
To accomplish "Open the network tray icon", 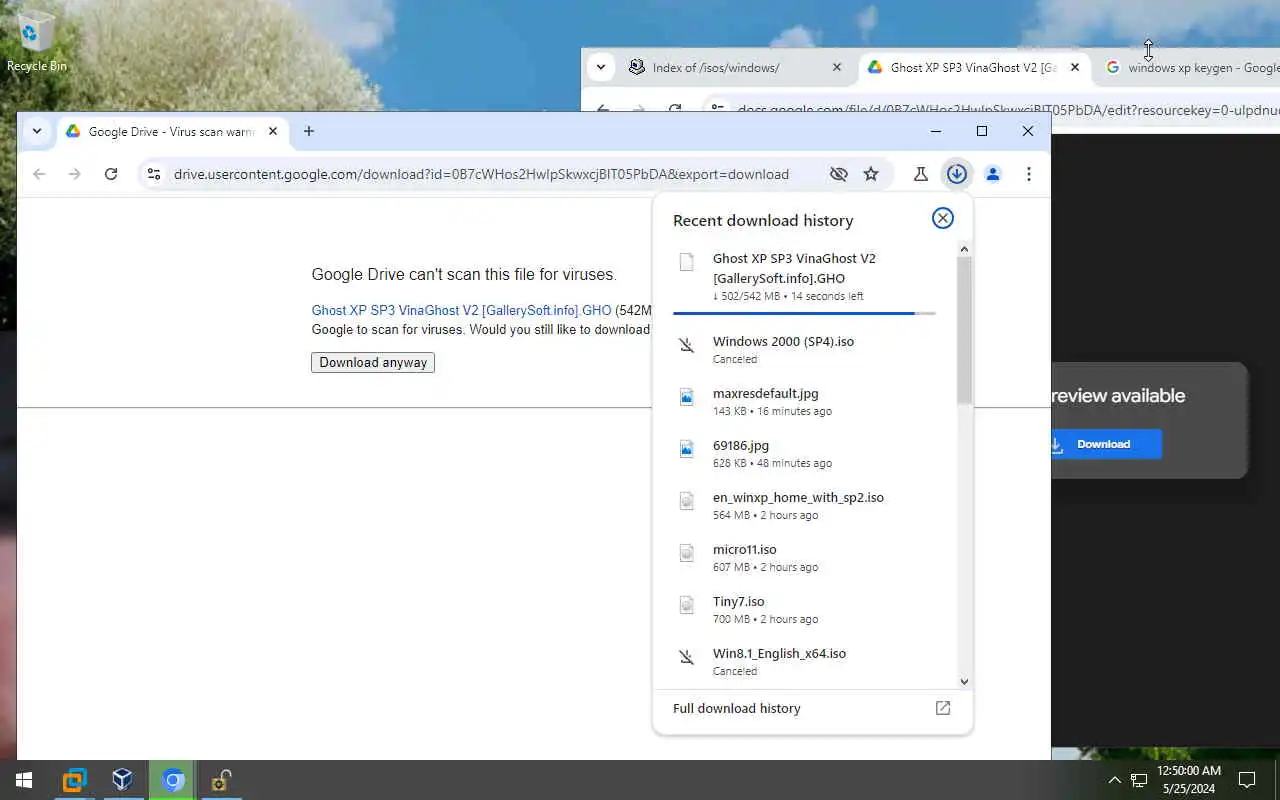I will pos(1139,780).
